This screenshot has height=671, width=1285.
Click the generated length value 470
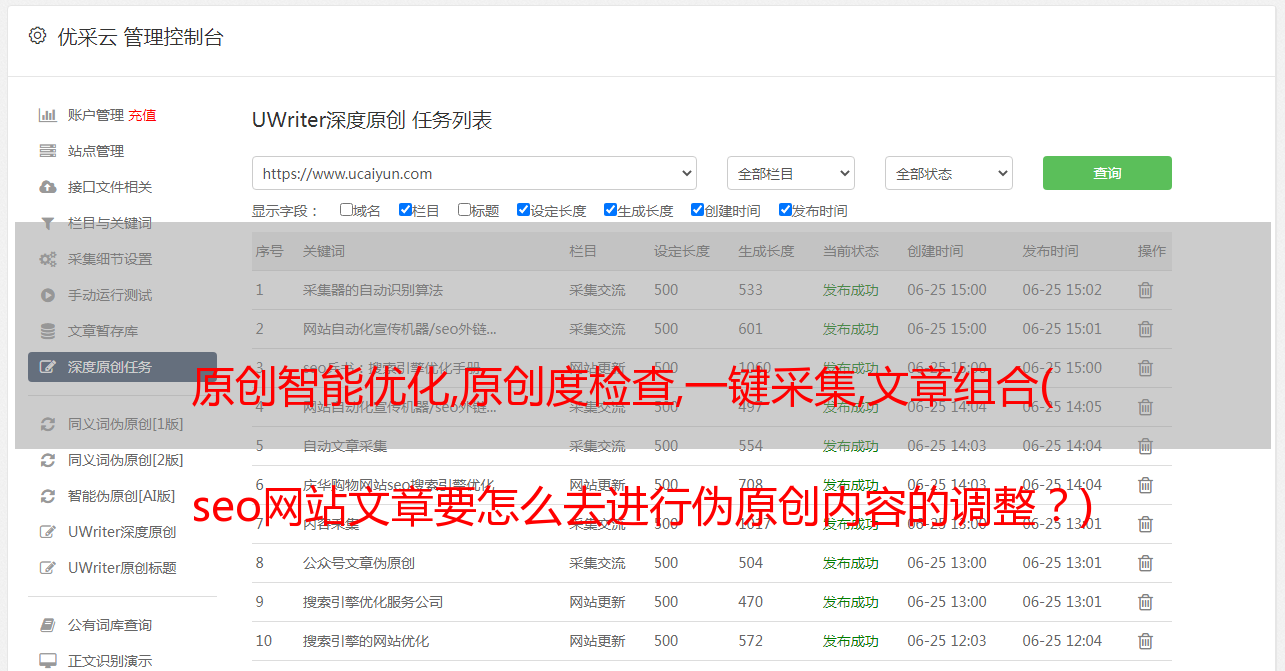(750, 602)
